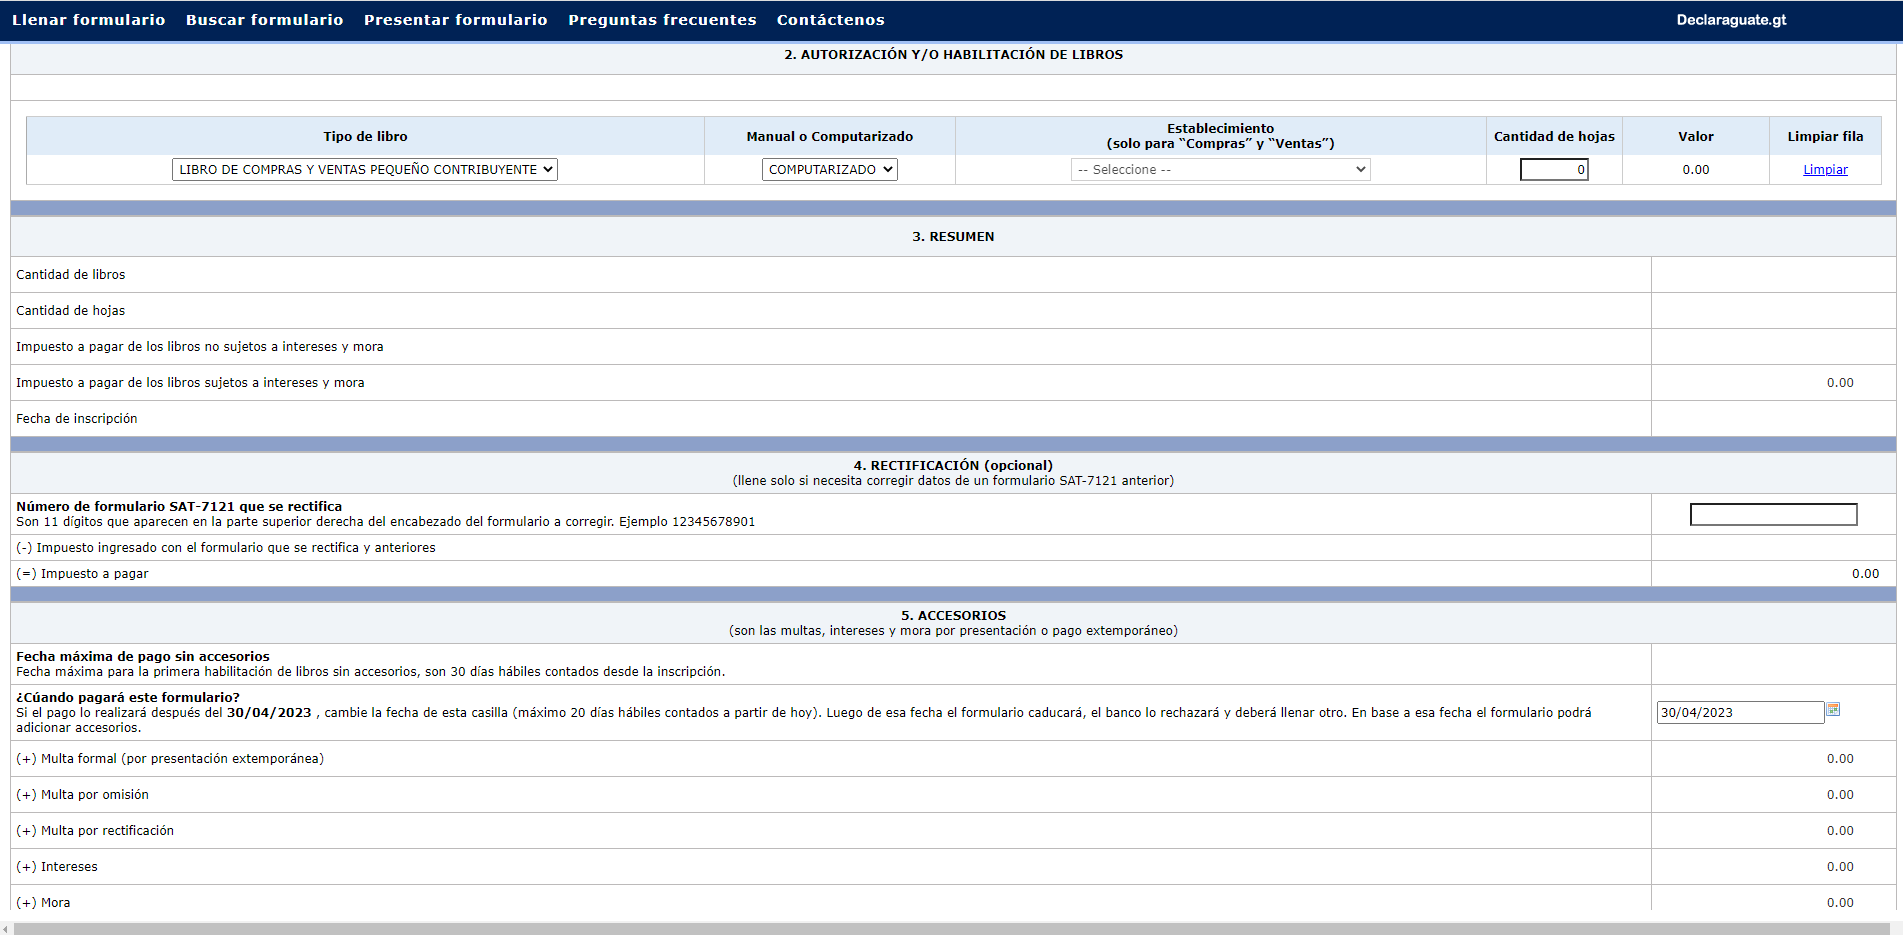Click the Declaraguate.gt site logo
Image resolution: width=1903 pixels, height=935 pixels.
click(1731, 20)
